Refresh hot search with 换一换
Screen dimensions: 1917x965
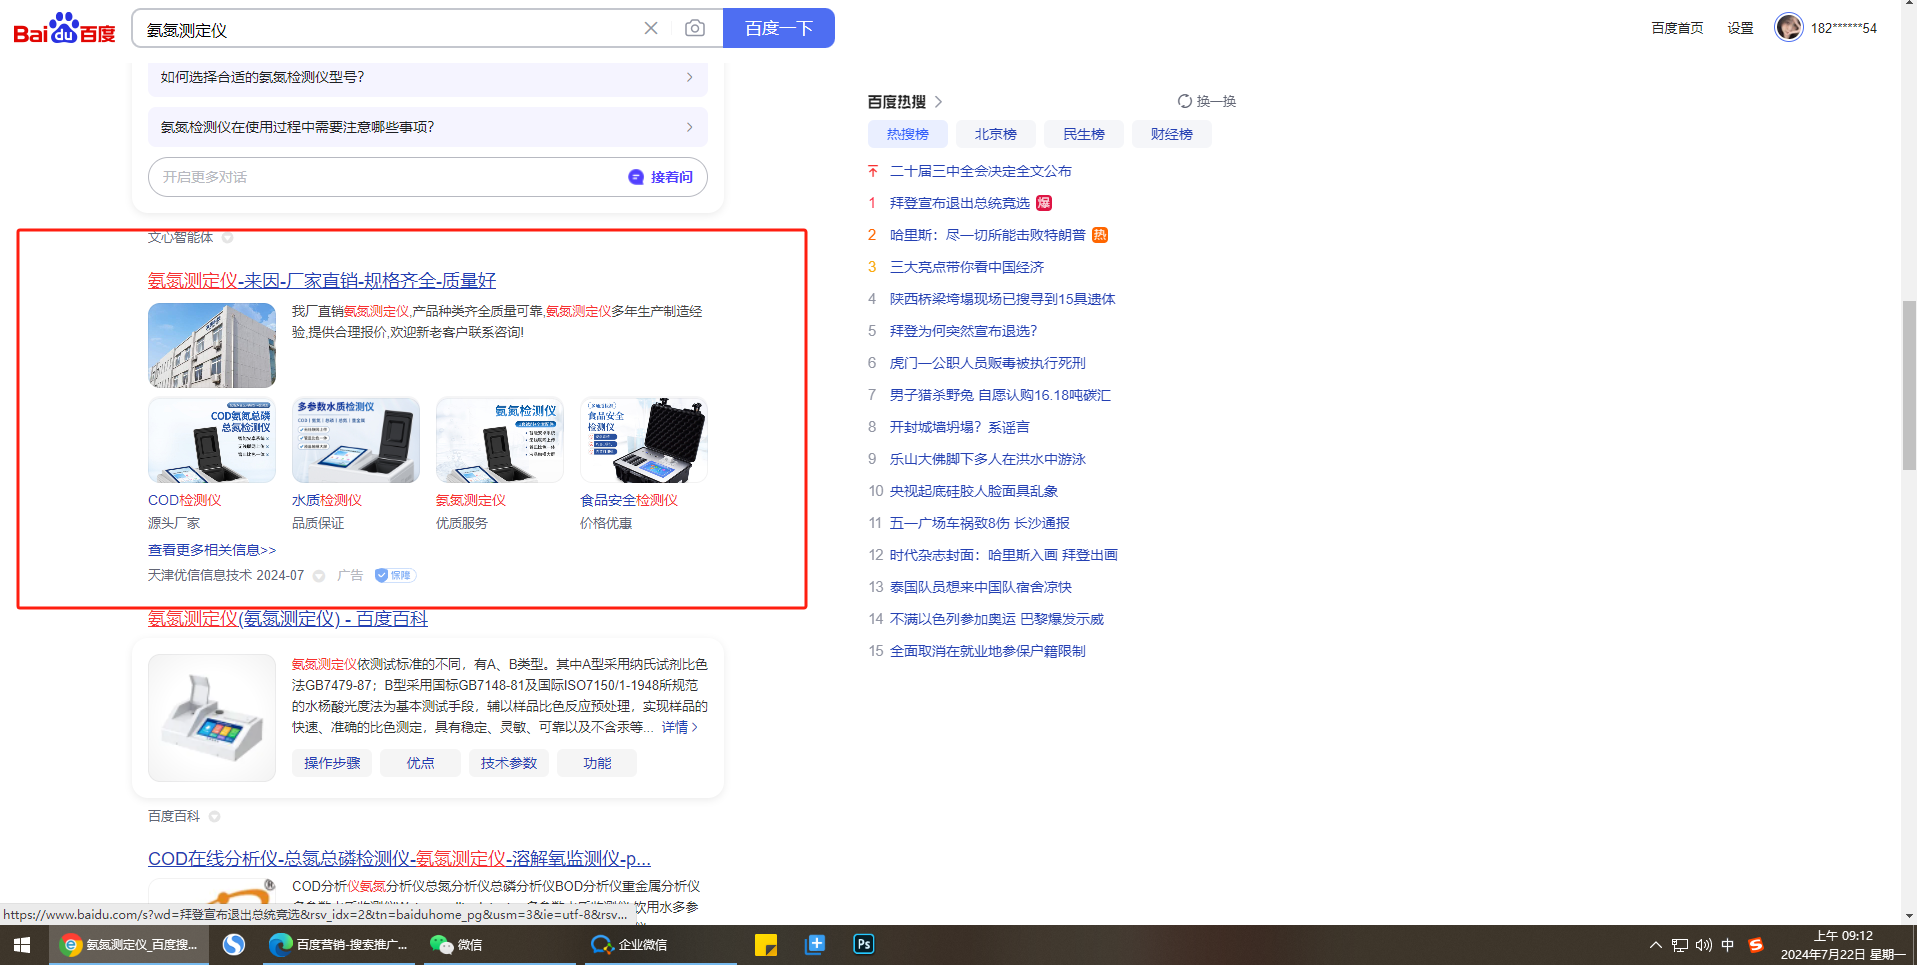1207,101
